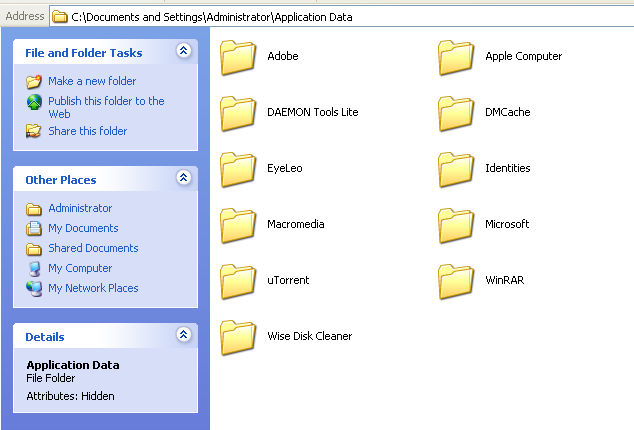Screen dimensions: 634x430
Task: Select the DMCache folder icon
Action: [x=456, y=114]
